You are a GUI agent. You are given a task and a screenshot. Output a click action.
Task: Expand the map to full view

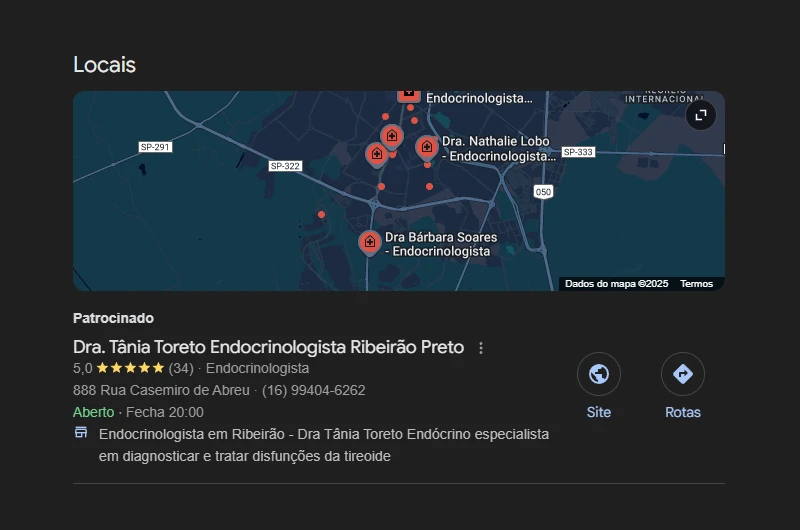point(701,115)
